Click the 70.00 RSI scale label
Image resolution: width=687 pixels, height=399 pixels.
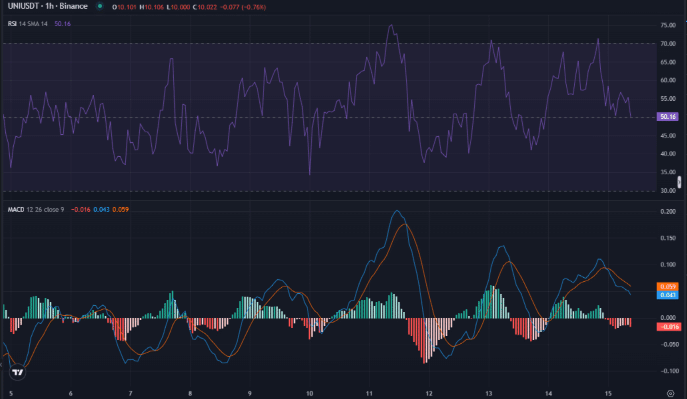(x=668, y=44)
